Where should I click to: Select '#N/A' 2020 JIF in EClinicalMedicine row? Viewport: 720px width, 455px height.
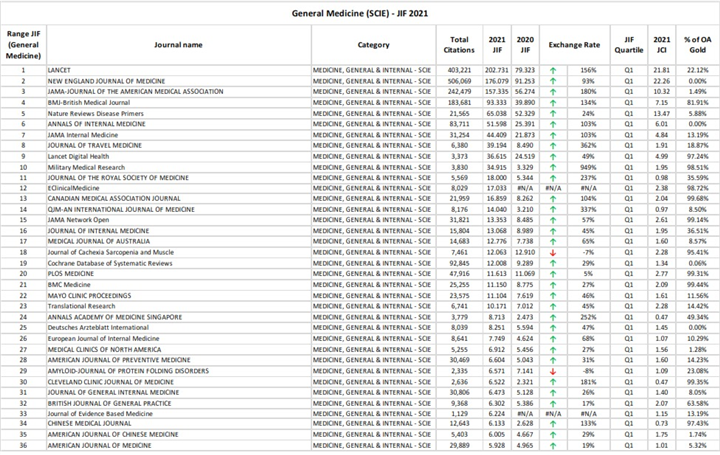click(x=525, y=188)
